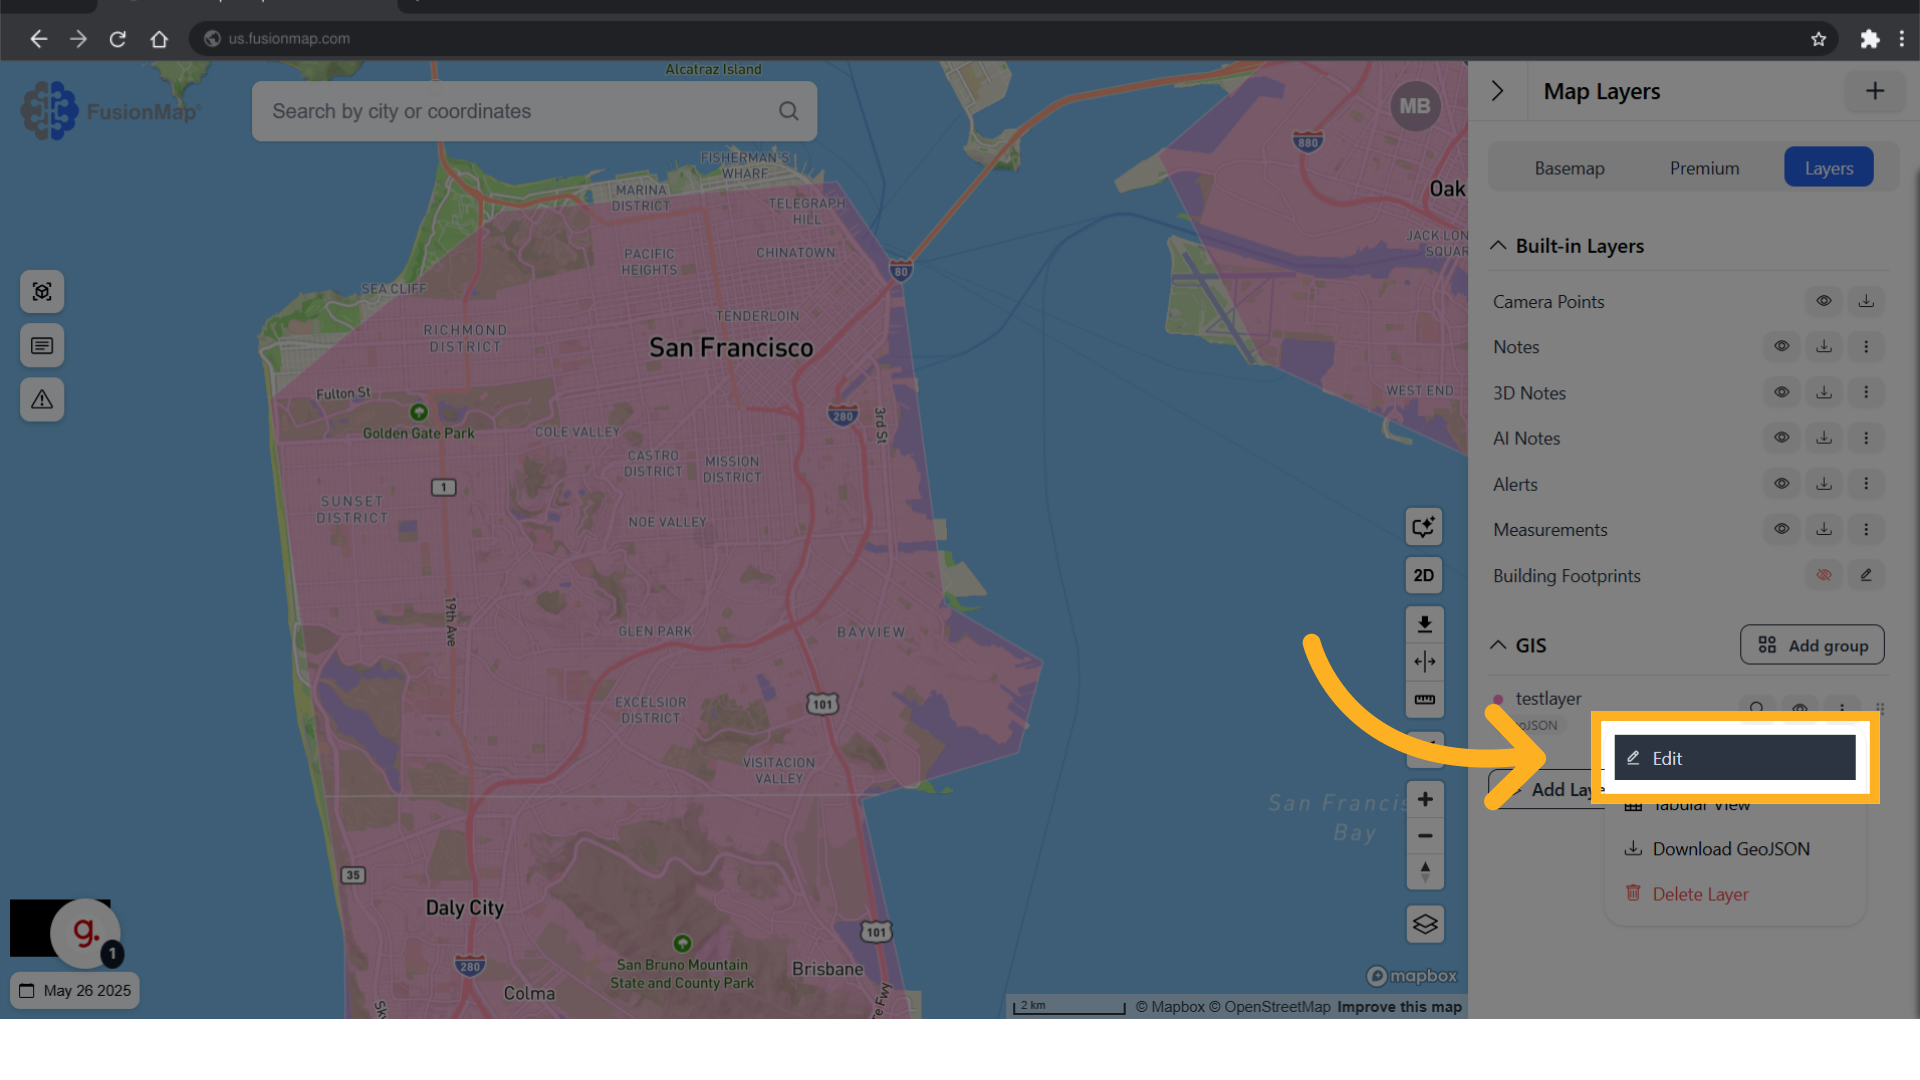Image resolution: width=1920 pixels, height=1080 pixels.
Task: Open the Improve this map link
Action: (1399, 1007)
